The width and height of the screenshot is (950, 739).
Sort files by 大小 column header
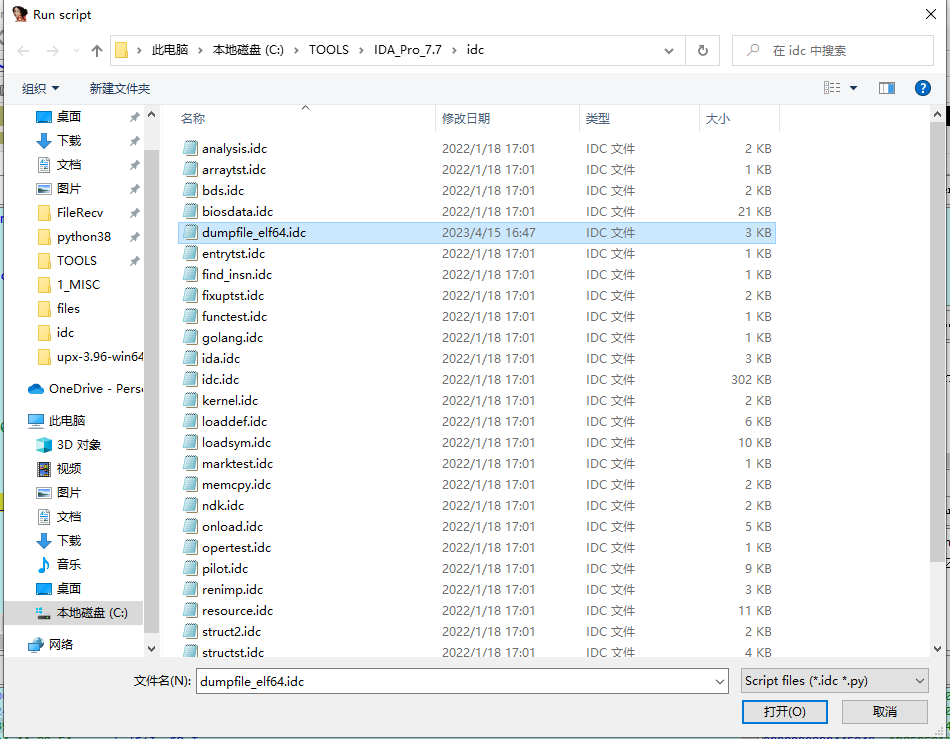pos(717,118)
